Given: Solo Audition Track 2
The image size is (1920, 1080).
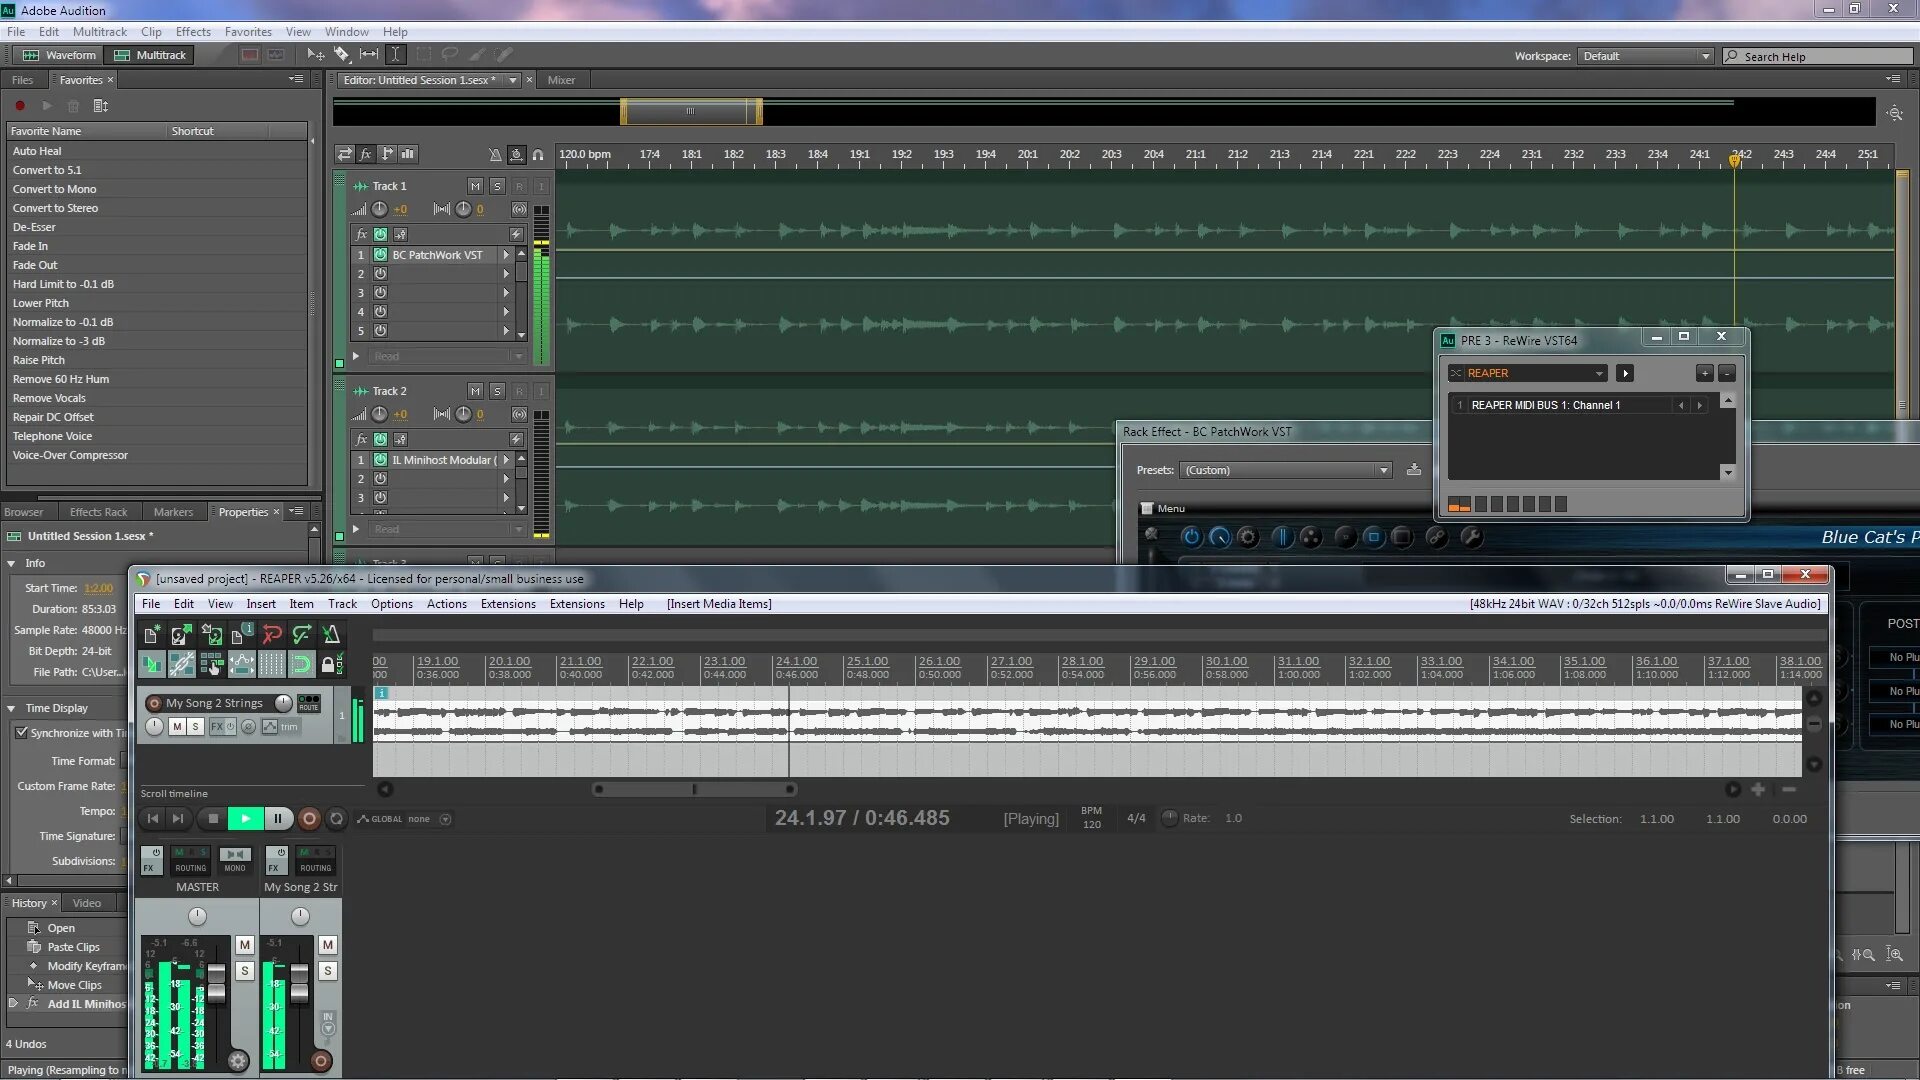Looking at the screenshot, I should (497, 391).
